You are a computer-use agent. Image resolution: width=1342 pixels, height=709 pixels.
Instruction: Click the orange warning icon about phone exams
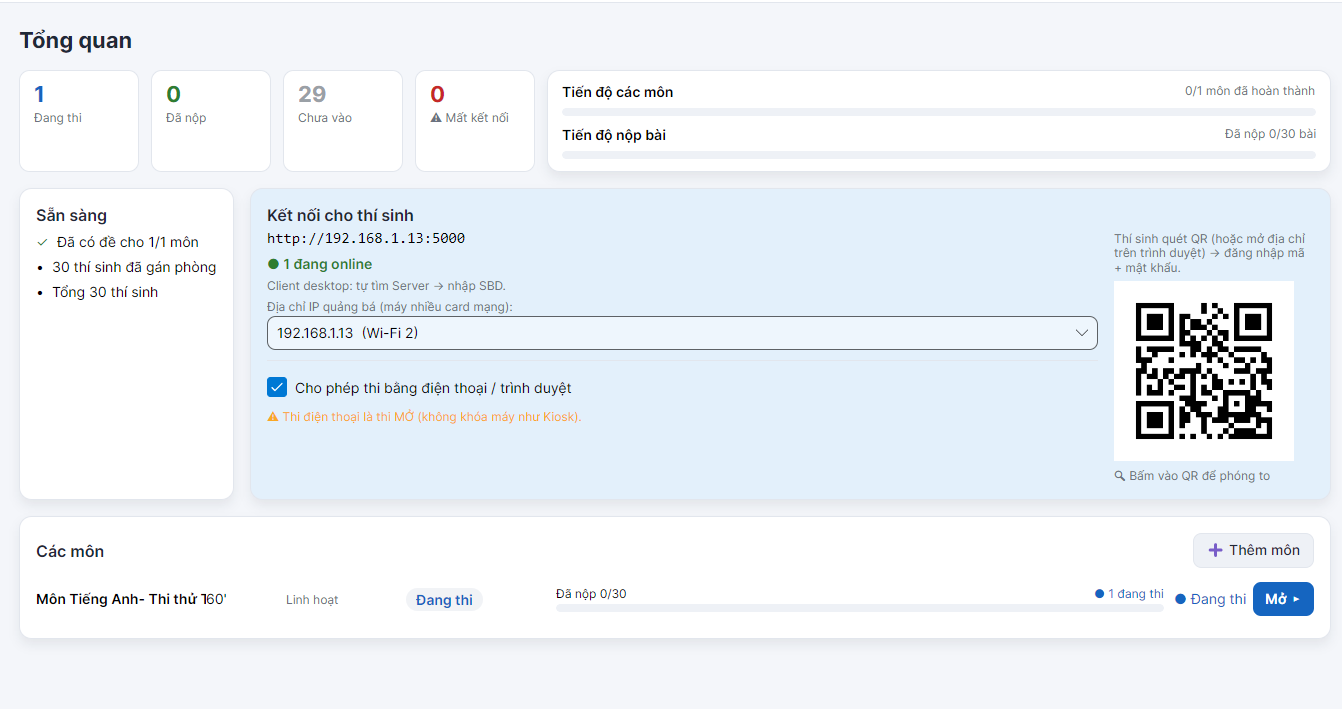coord(273,416)
